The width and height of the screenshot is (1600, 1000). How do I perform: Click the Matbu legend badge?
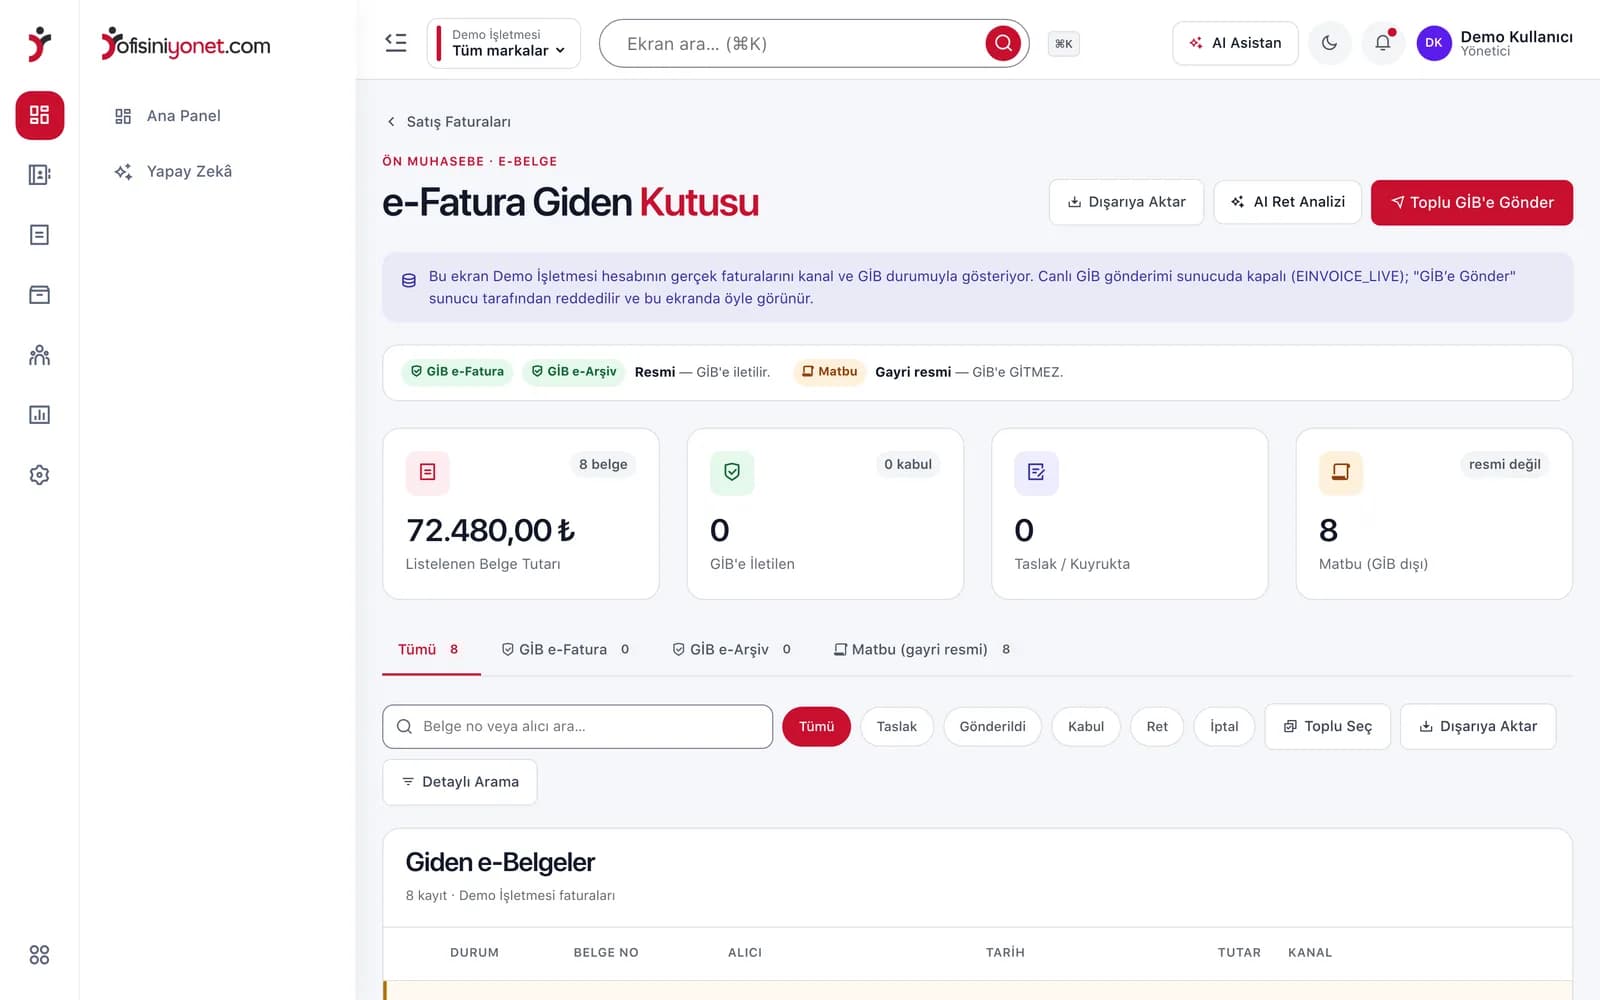tap(829, 371)
